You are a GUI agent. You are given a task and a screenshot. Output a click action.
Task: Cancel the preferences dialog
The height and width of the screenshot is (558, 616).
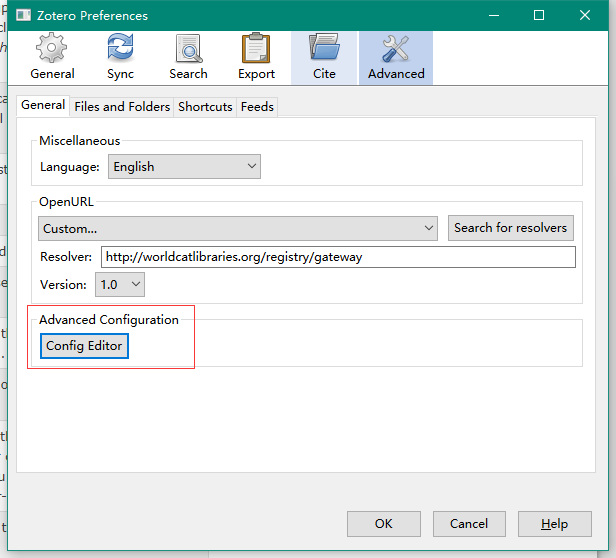click(x=469, y=524)
